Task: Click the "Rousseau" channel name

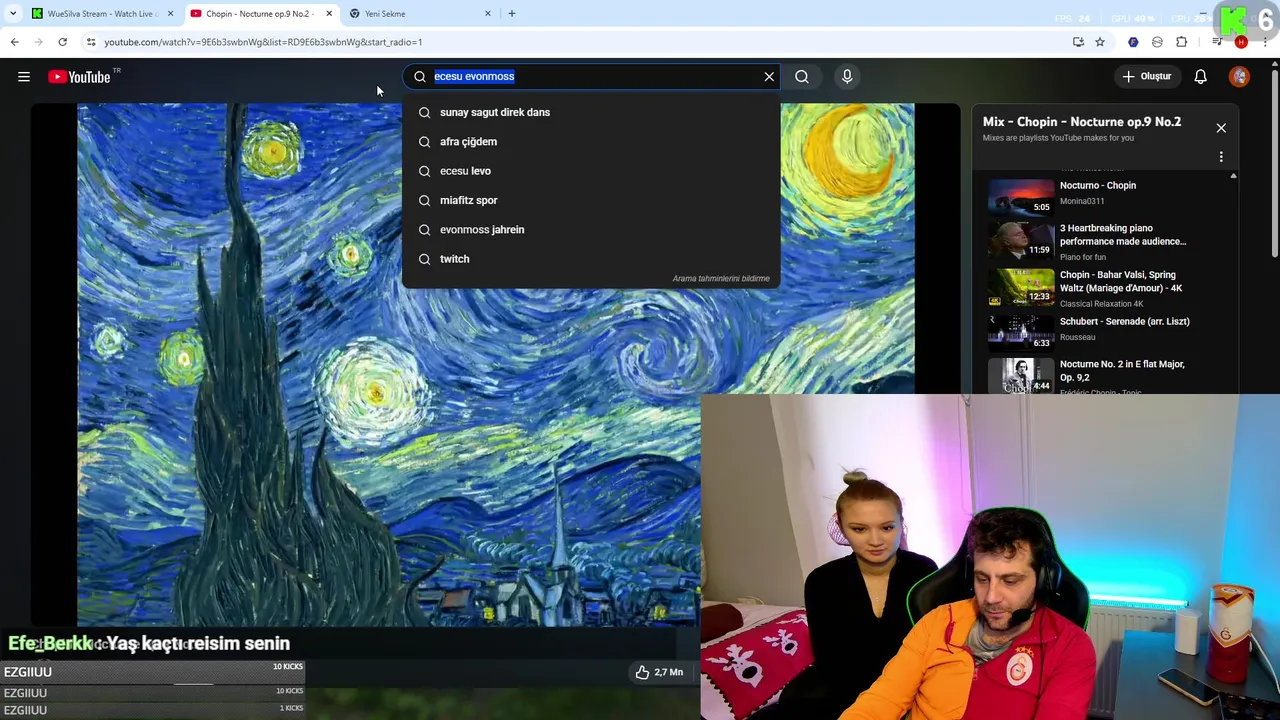Action: [x=1077, y=337]
